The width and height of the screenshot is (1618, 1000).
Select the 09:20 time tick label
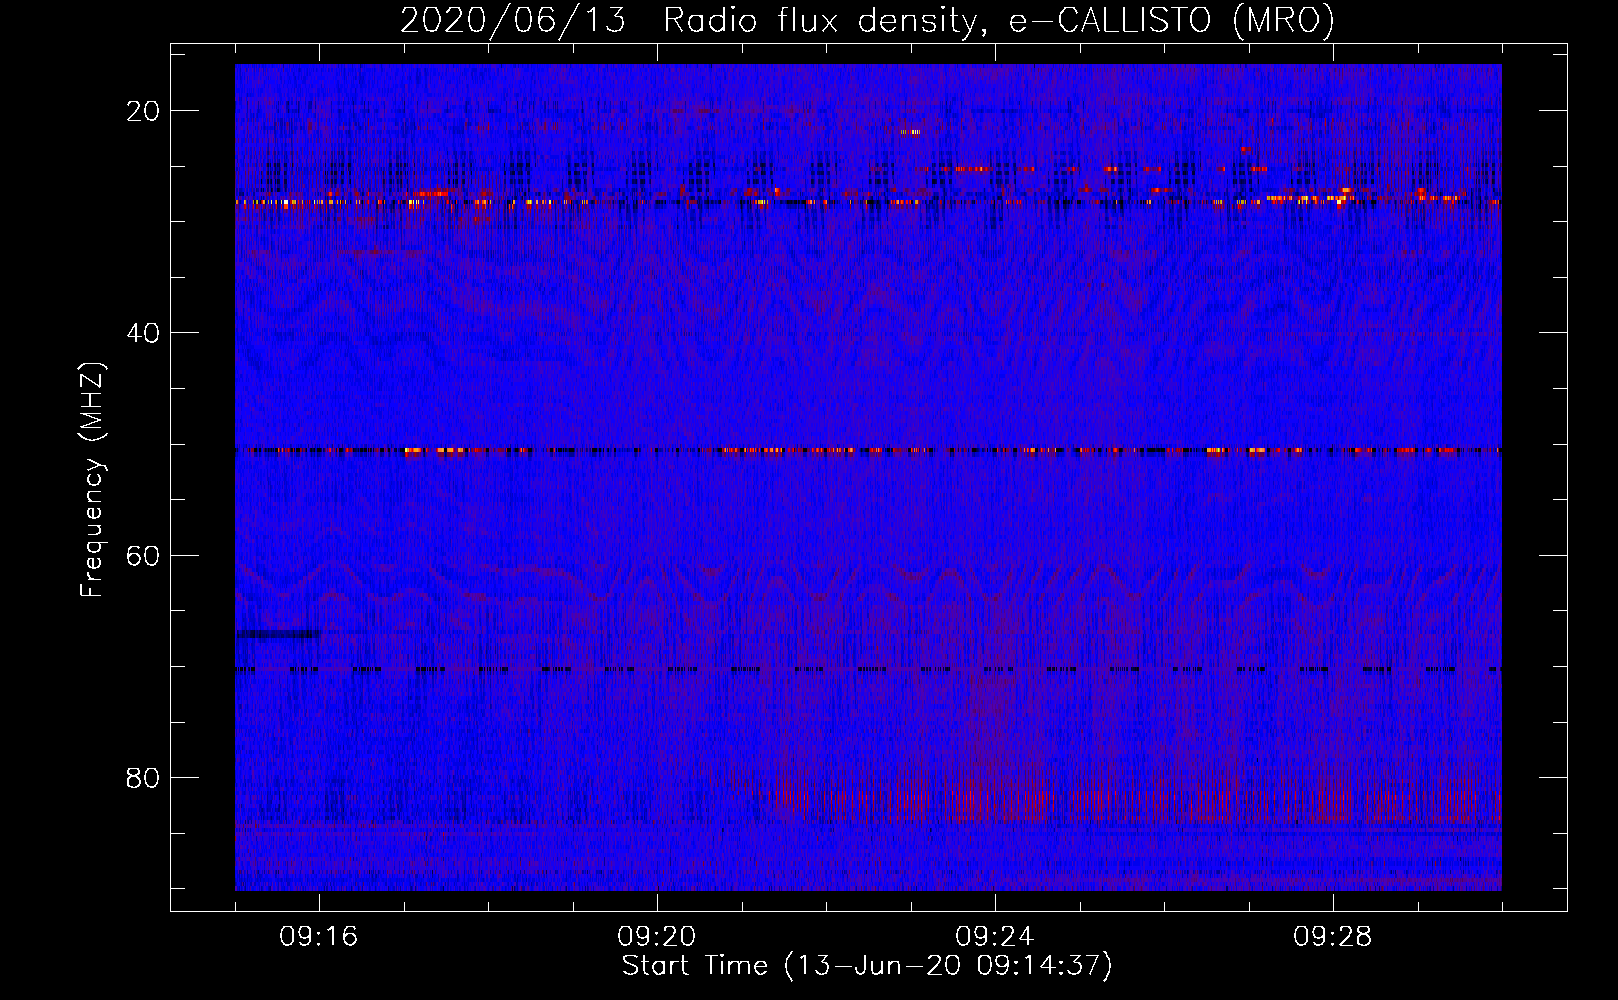pos(657,937)
